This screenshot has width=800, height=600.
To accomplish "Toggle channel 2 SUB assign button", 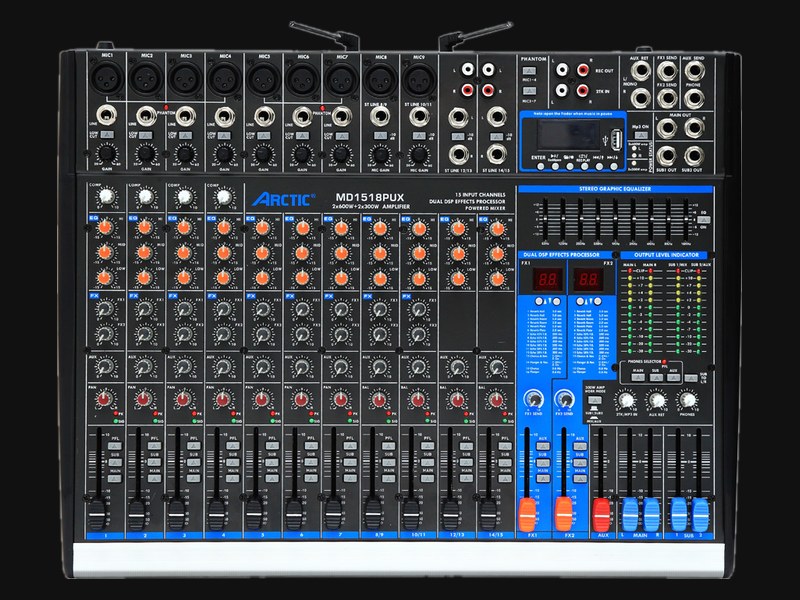I will pos(154,462).
